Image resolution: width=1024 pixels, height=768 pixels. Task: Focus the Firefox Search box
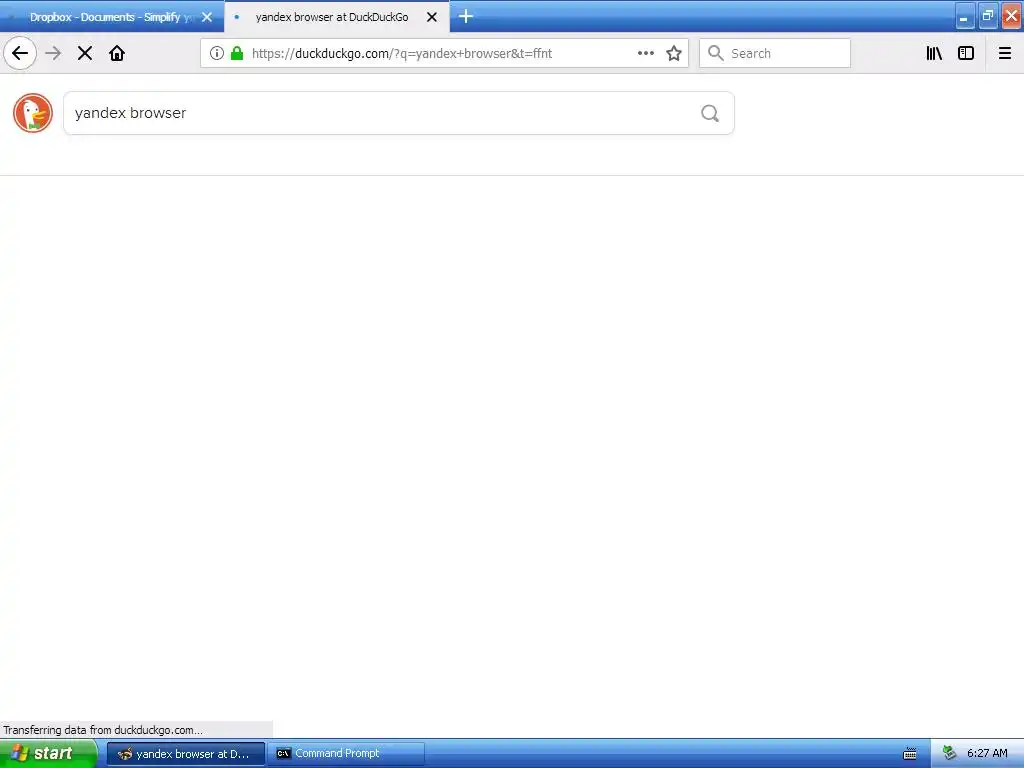(775, 54)
